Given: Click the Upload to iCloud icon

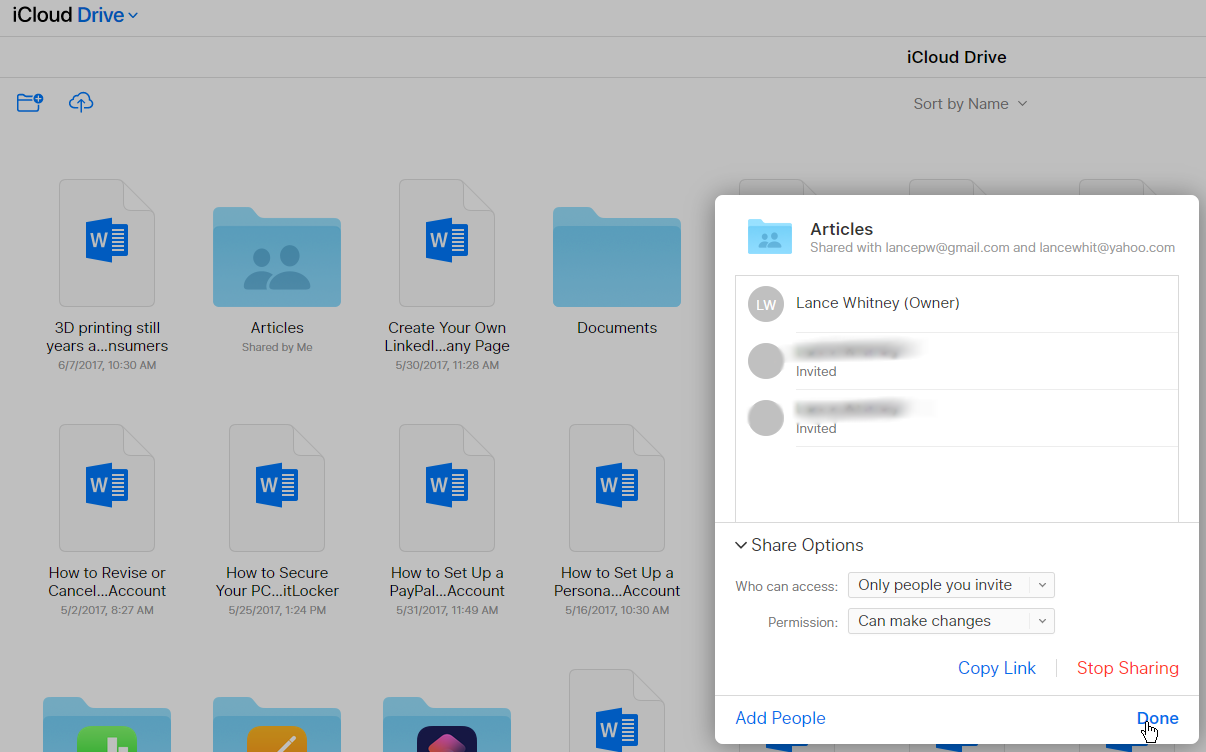Looking at the screenshot, I should (x=81, y=102).
